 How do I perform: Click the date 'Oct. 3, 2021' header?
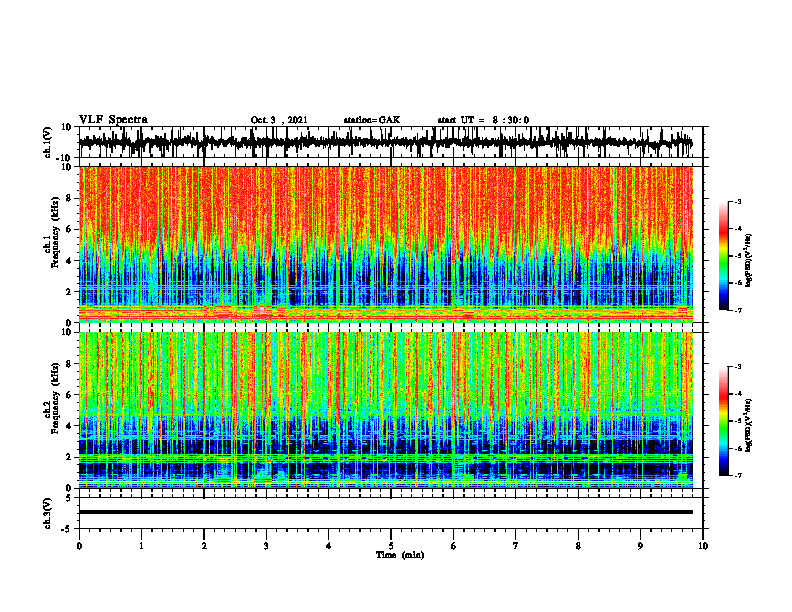click(x=279, y=120)
